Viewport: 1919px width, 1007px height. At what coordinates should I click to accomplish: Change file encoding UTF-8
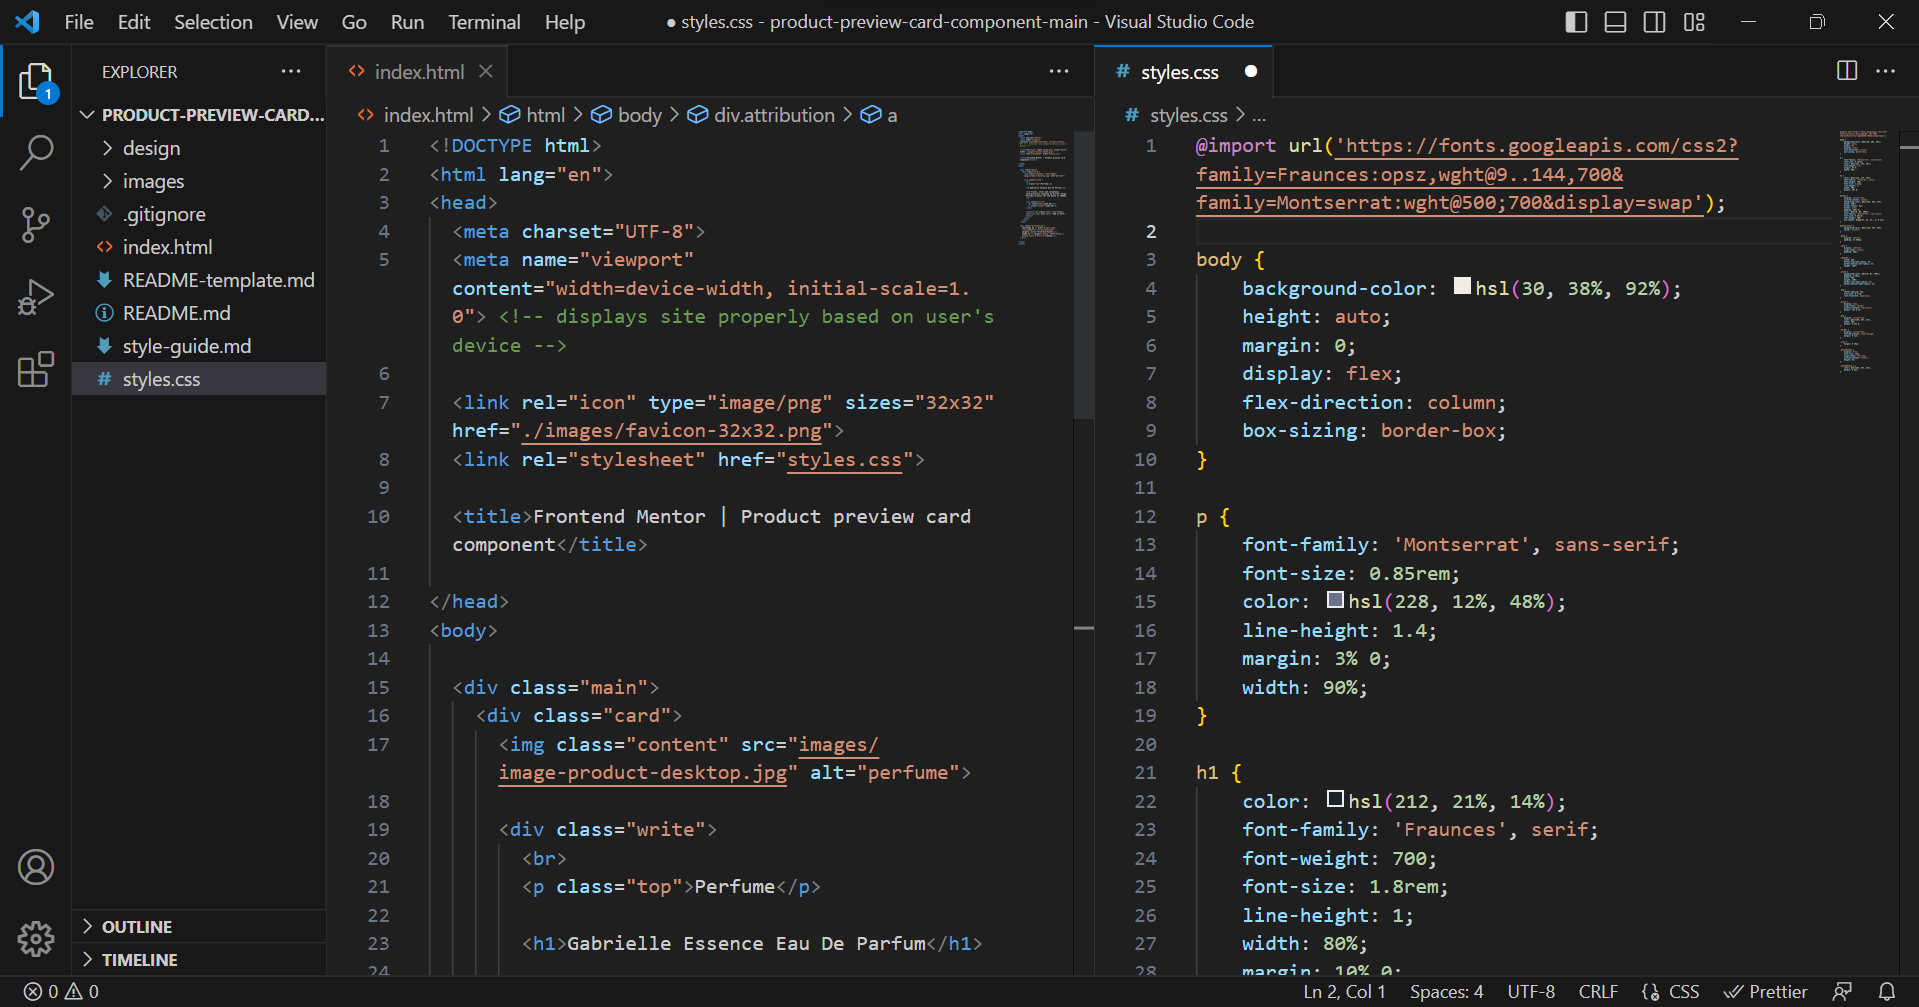click(1531, 992)
